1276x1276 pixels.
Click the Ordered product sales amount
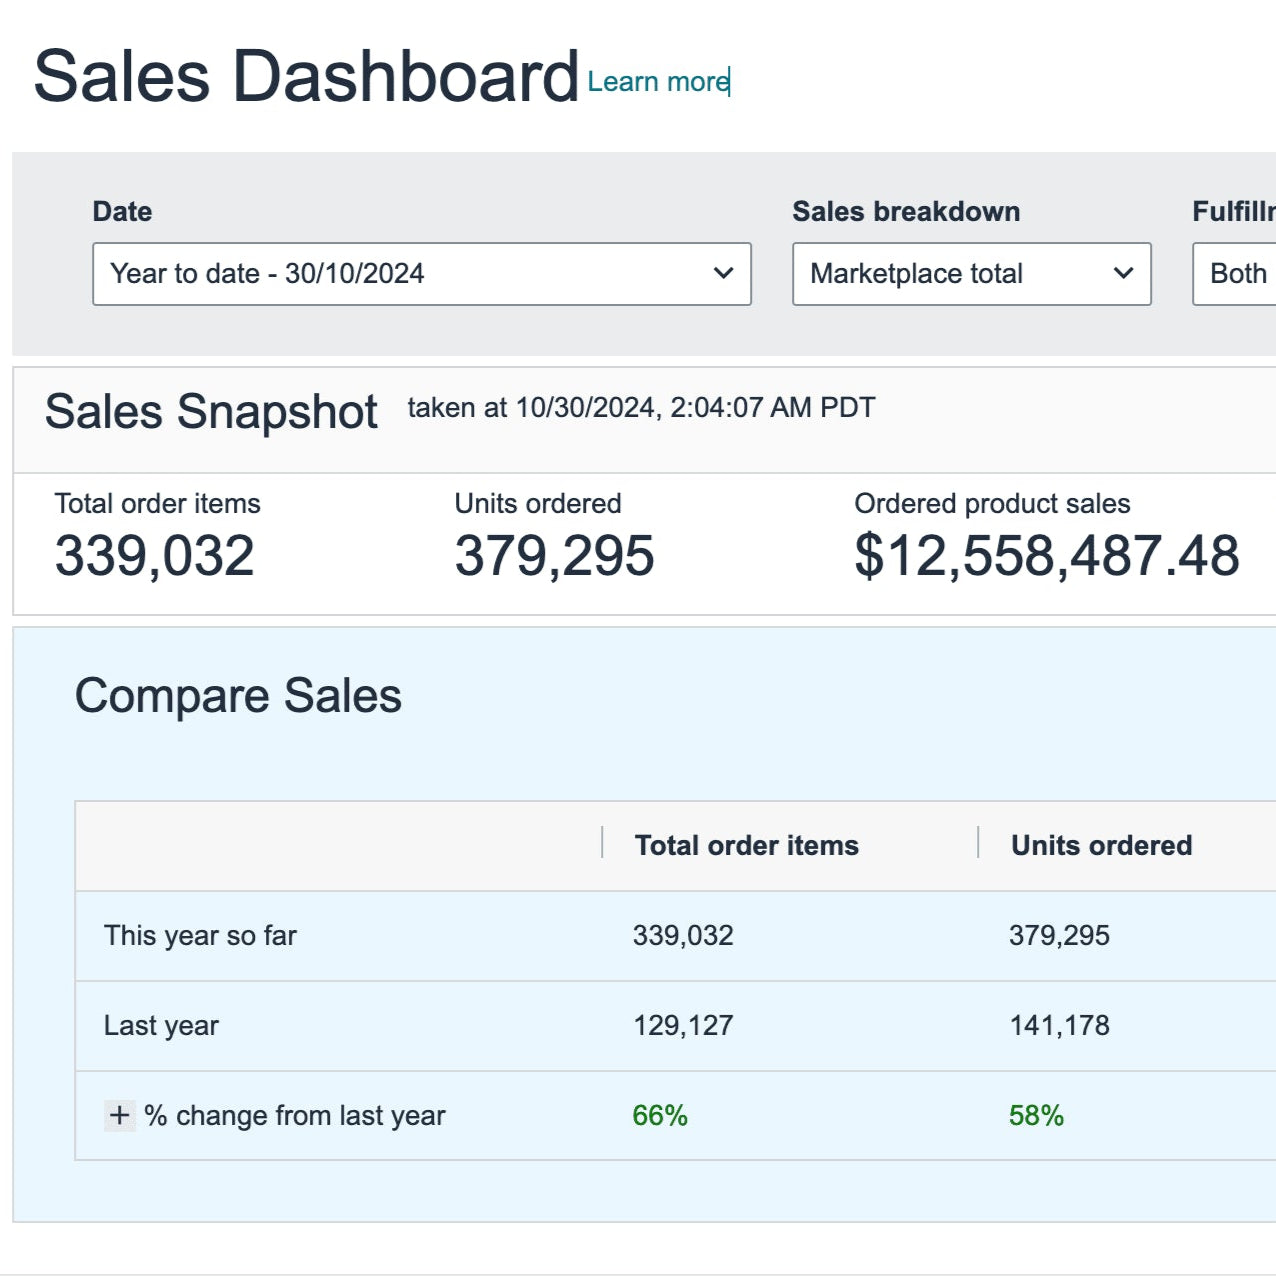(x=1046, y=556)
